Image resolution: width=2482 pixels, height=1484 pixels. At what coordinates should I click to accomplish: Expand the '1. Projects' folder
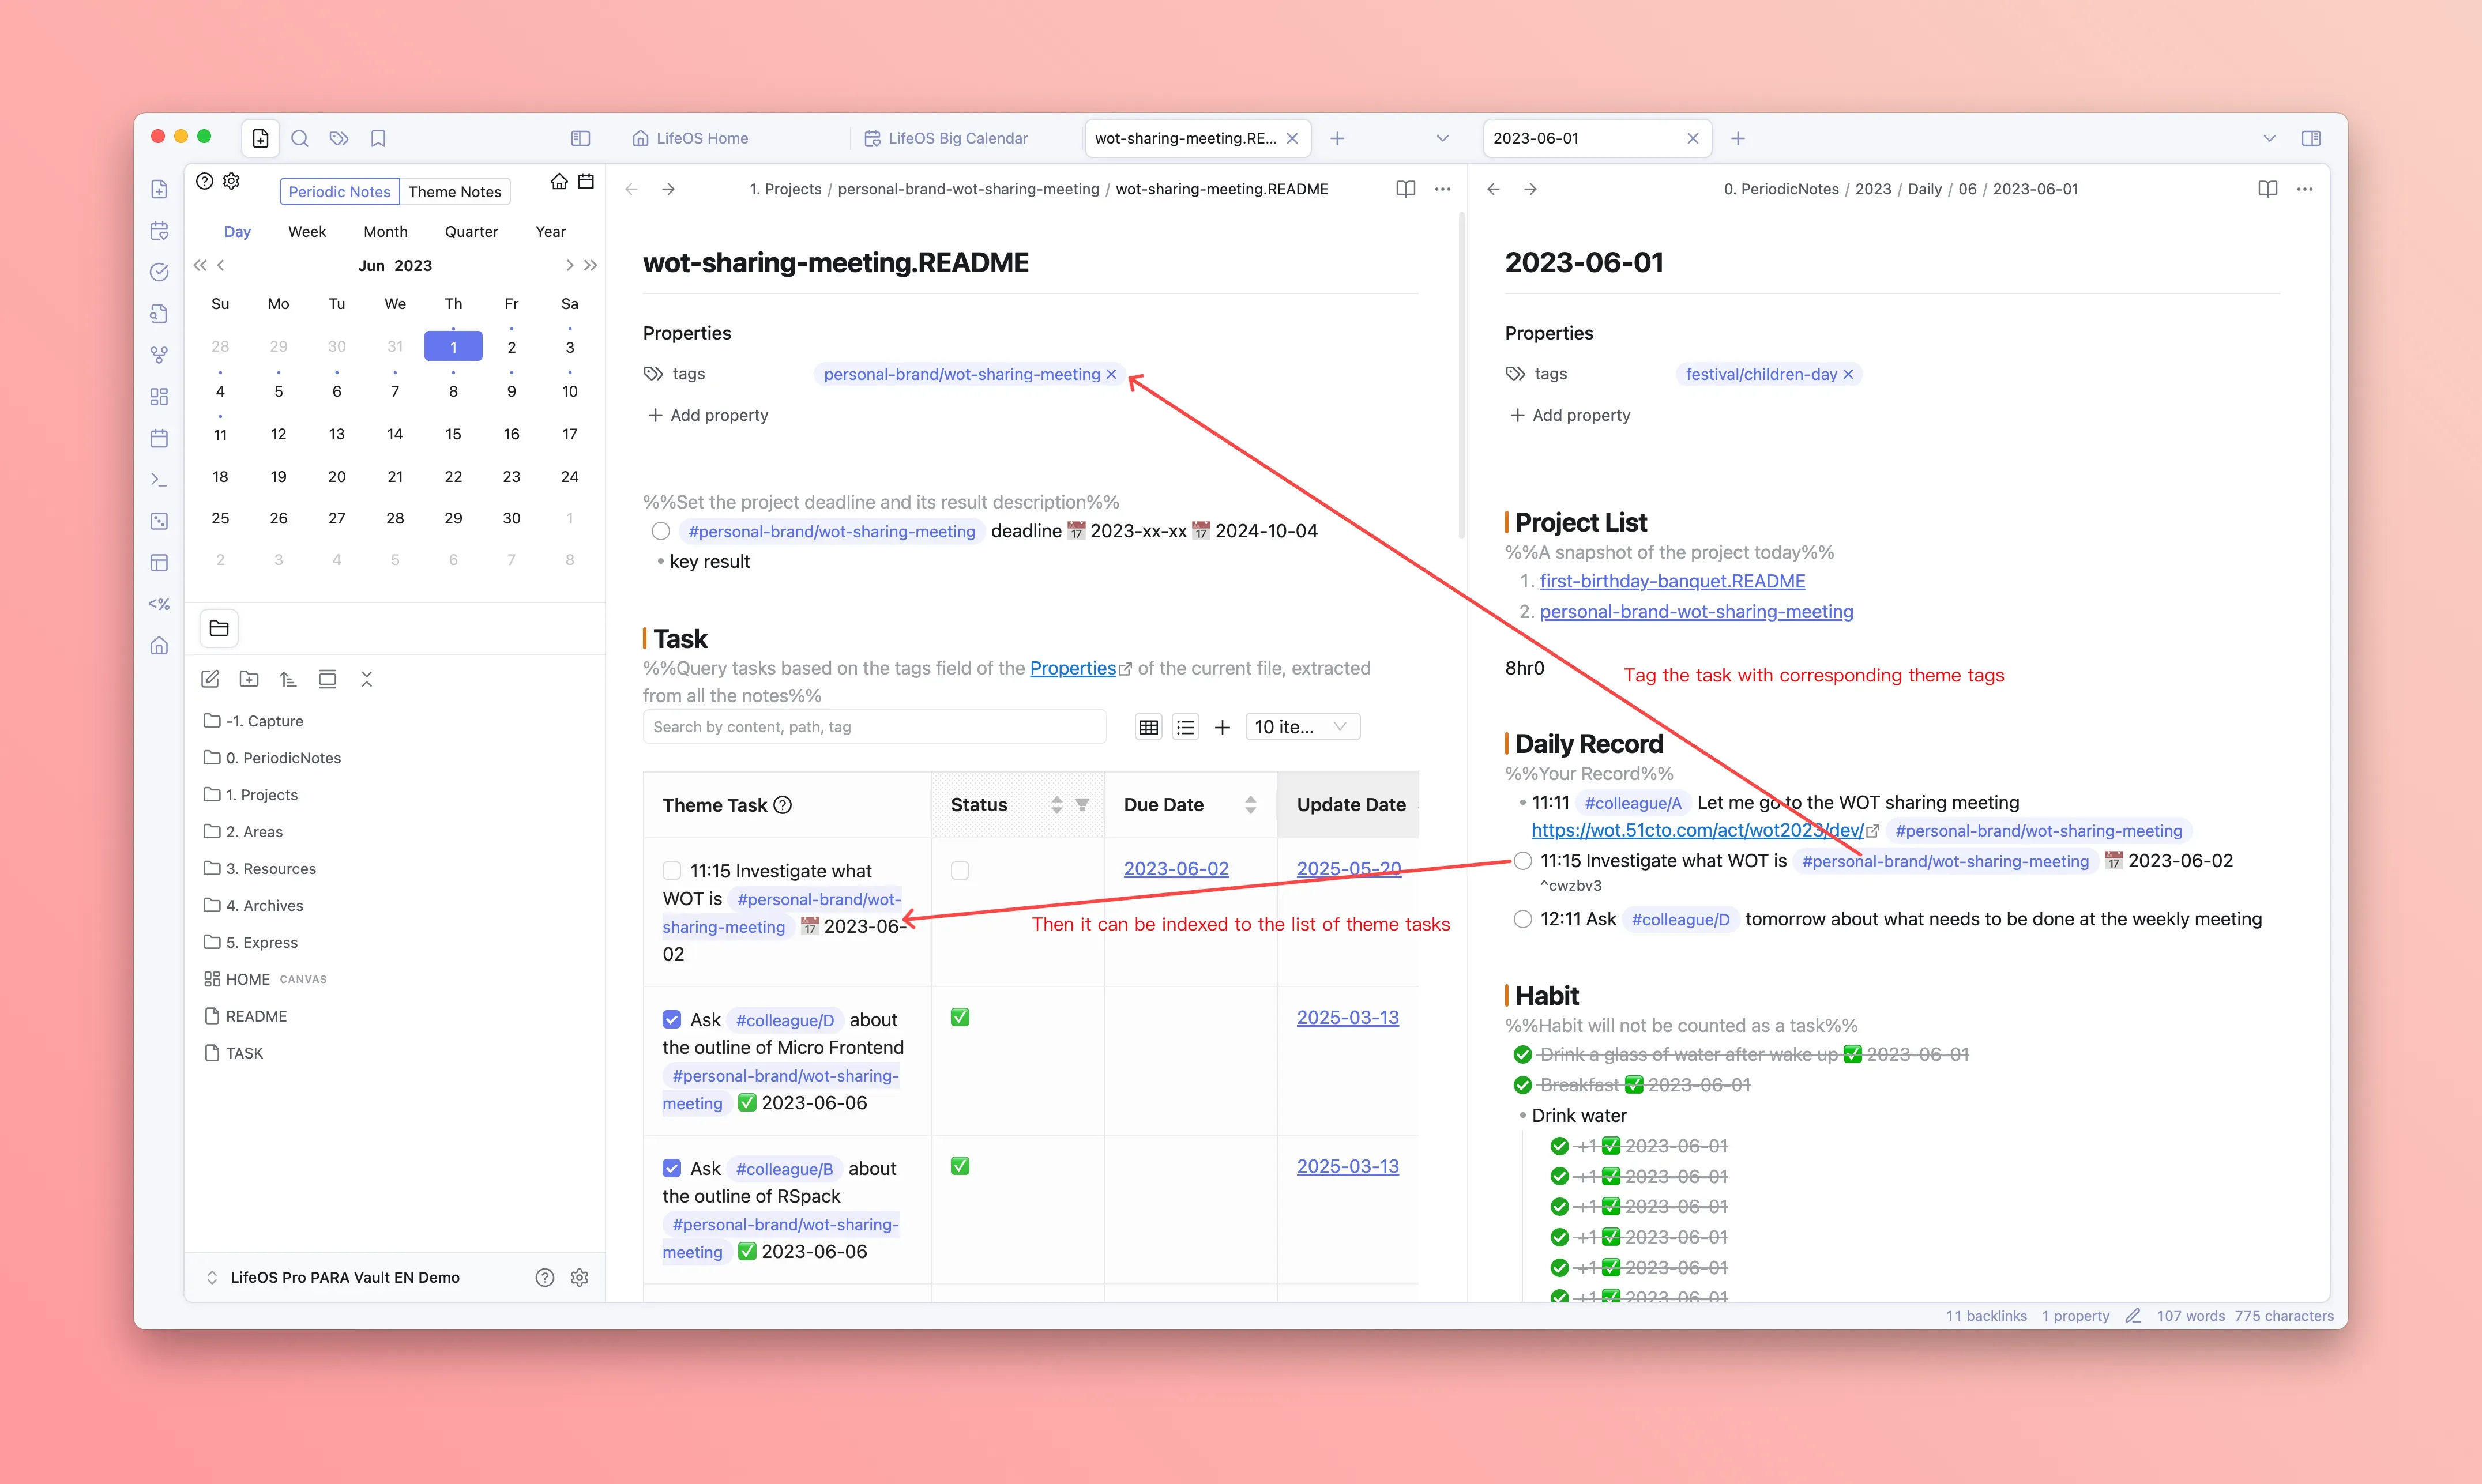click(261, 795)
